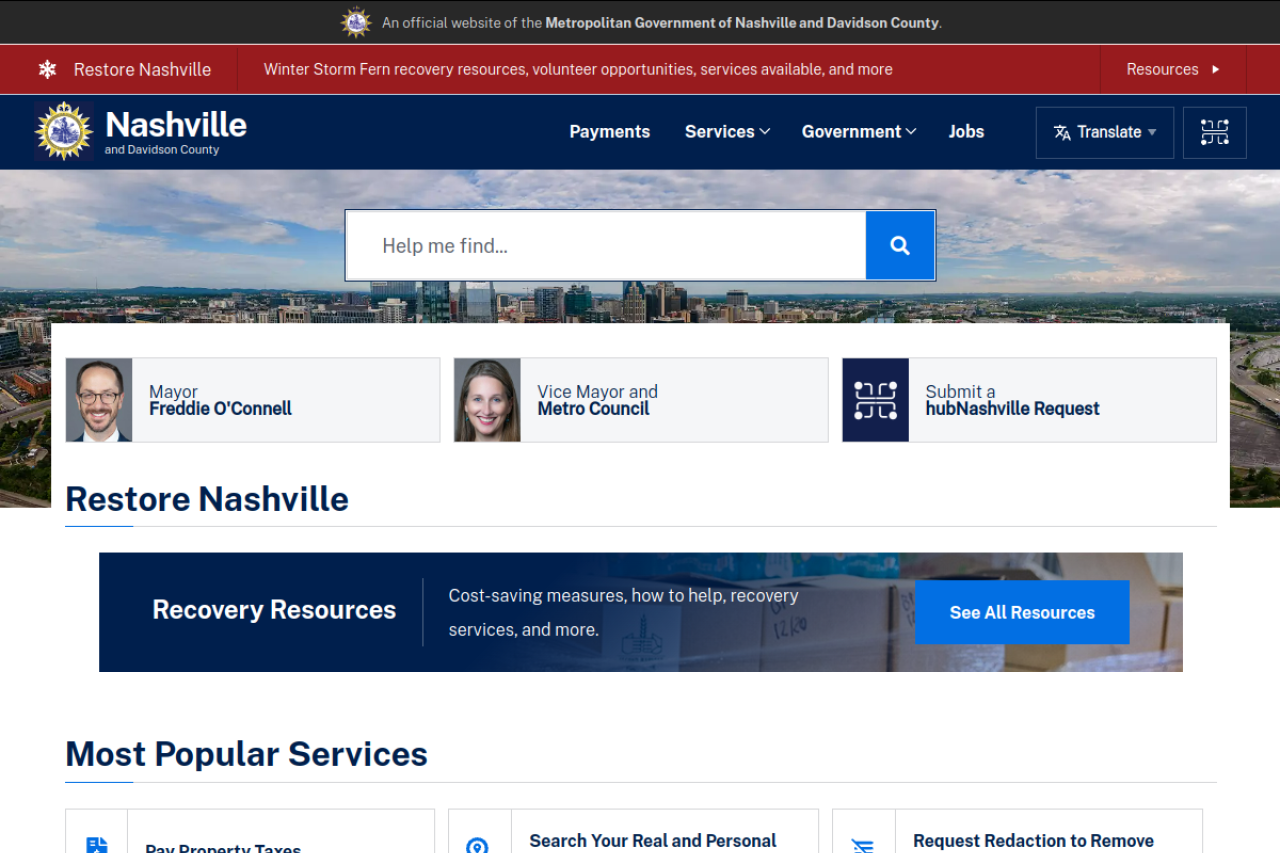The height and width of the screenshot is (853, 1280).
Task: Click the translate language icon
Action: point(1062,132)
